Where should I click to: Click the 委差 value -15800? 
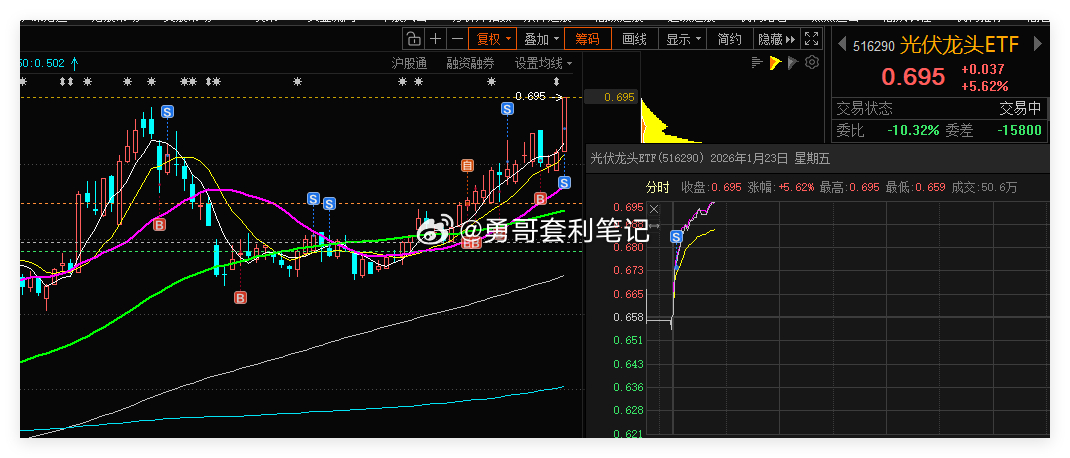[1020, 130]
